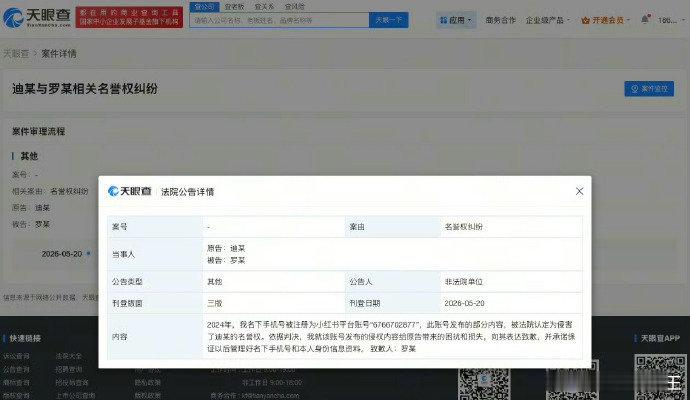Switch to the 查关系 search tab
Viewport: 690px width, 400px height.
pyautogui.click(x=264, y=7)
